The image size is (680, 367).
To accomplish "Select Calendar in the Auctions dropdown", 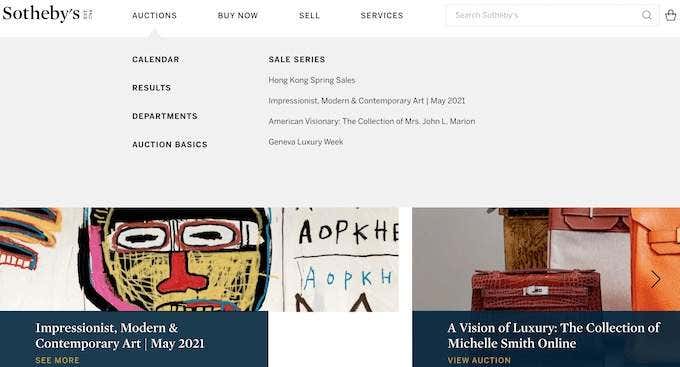I will pyautogui.click(x=156, y=59).
